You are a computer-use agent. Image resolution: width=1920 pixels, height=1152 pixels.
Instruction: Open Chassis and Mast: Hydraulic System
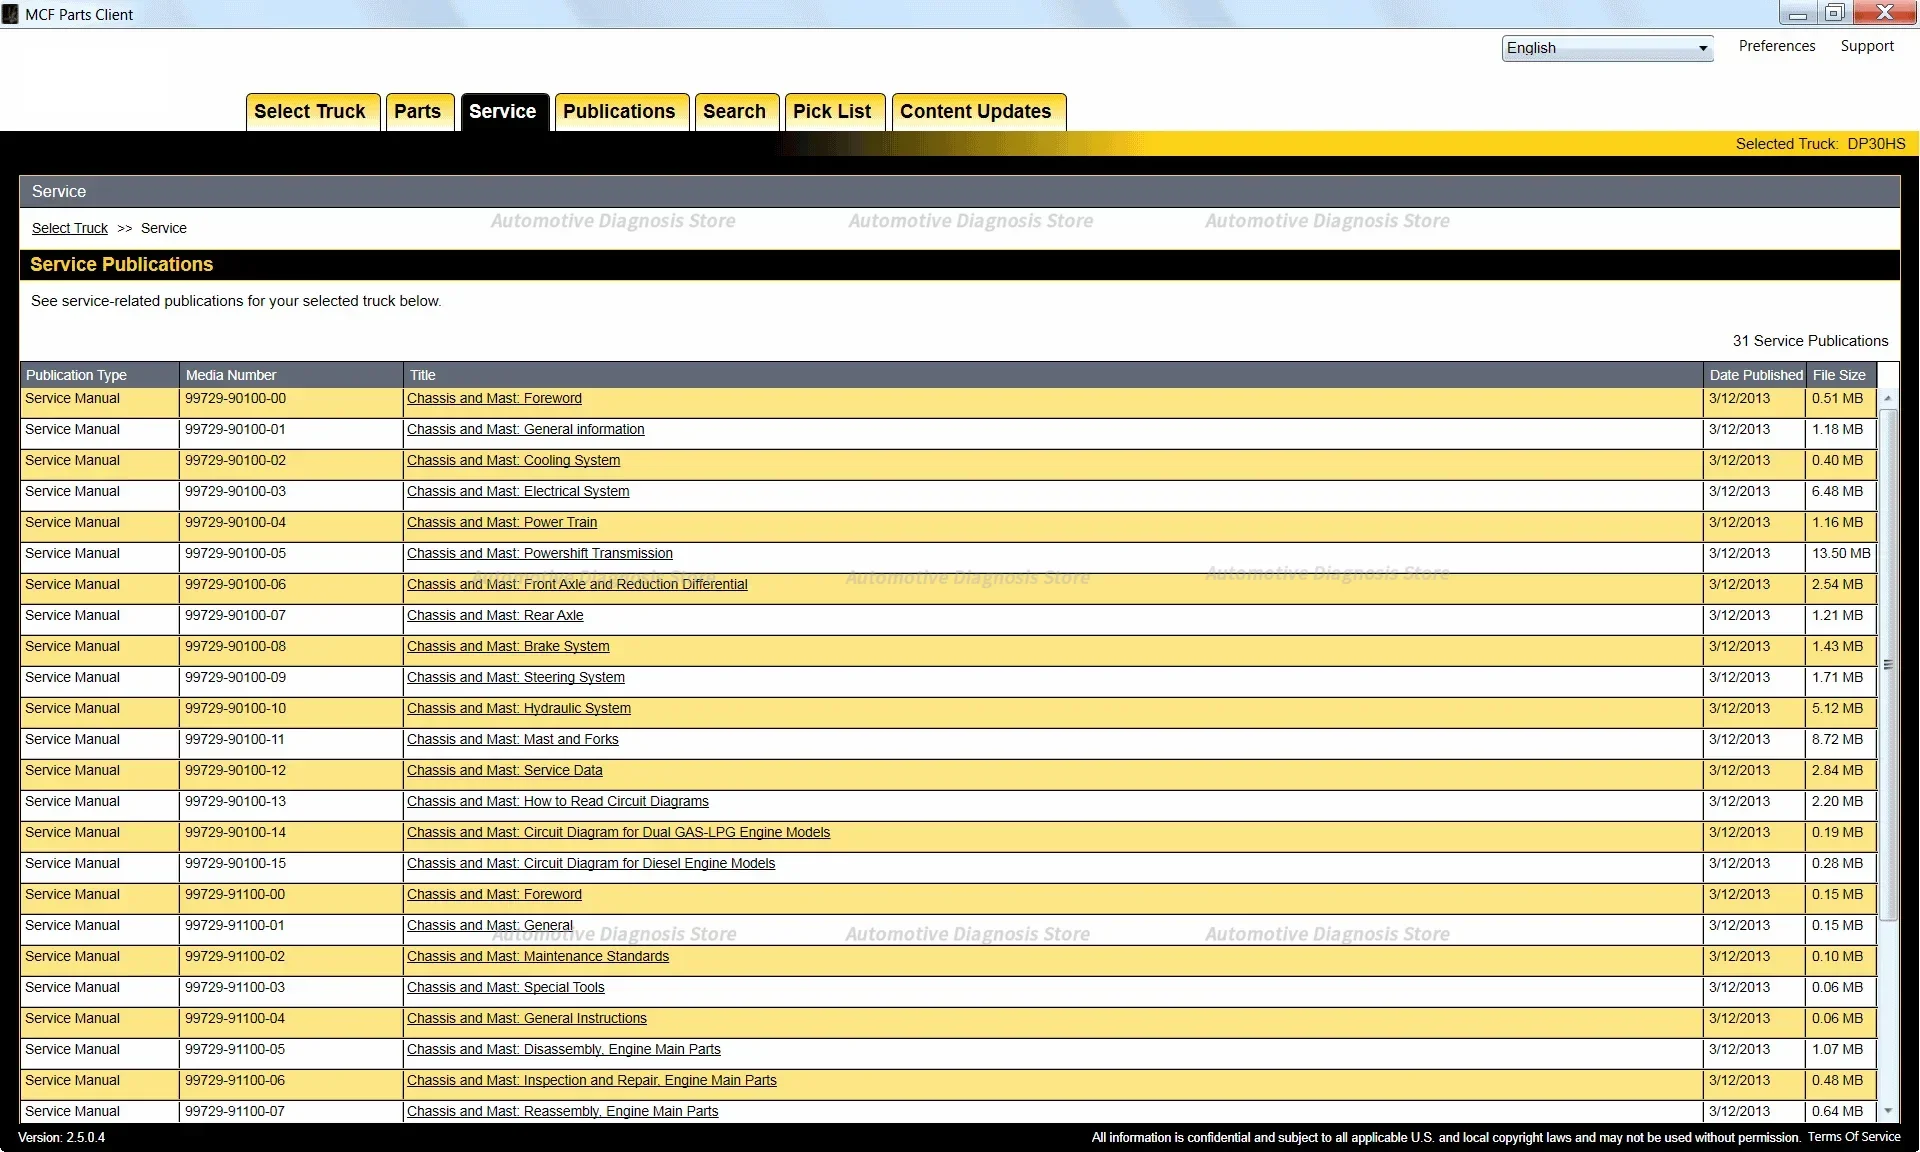point(518,709)
